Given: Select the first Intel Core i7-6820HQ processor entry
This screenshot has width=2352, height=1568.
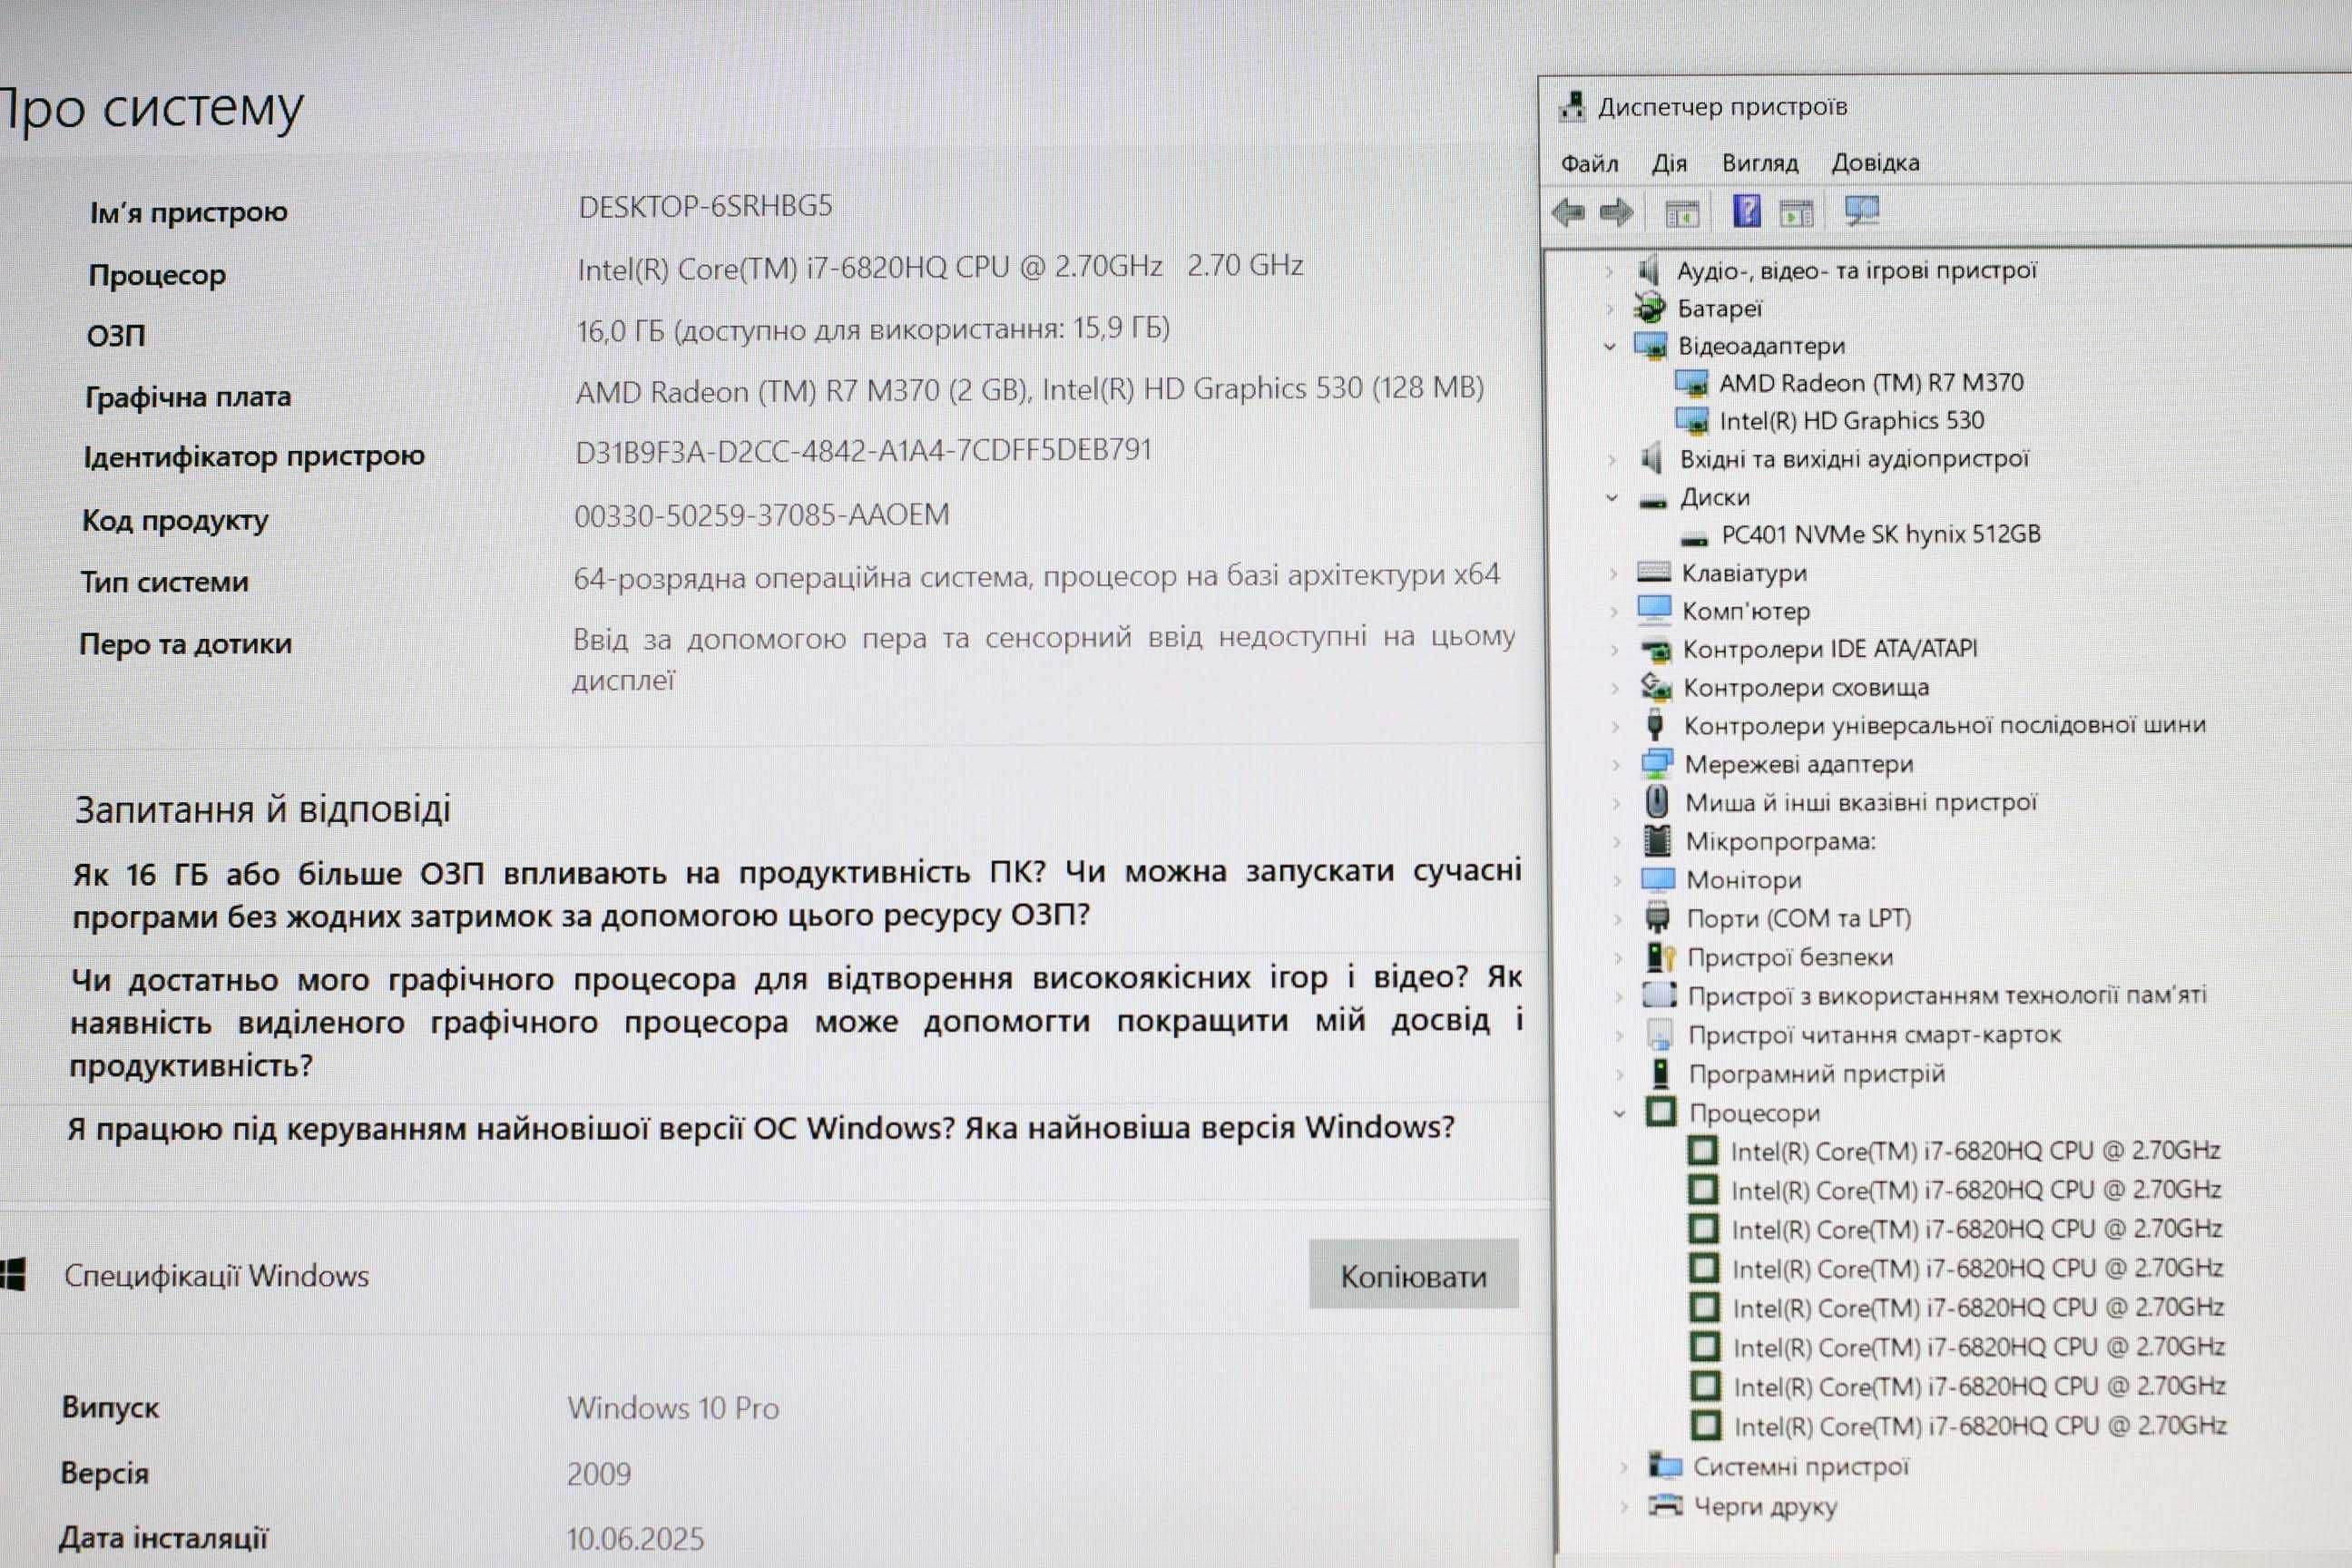Looking at the screenshot, I should tap(1975, 1151).
